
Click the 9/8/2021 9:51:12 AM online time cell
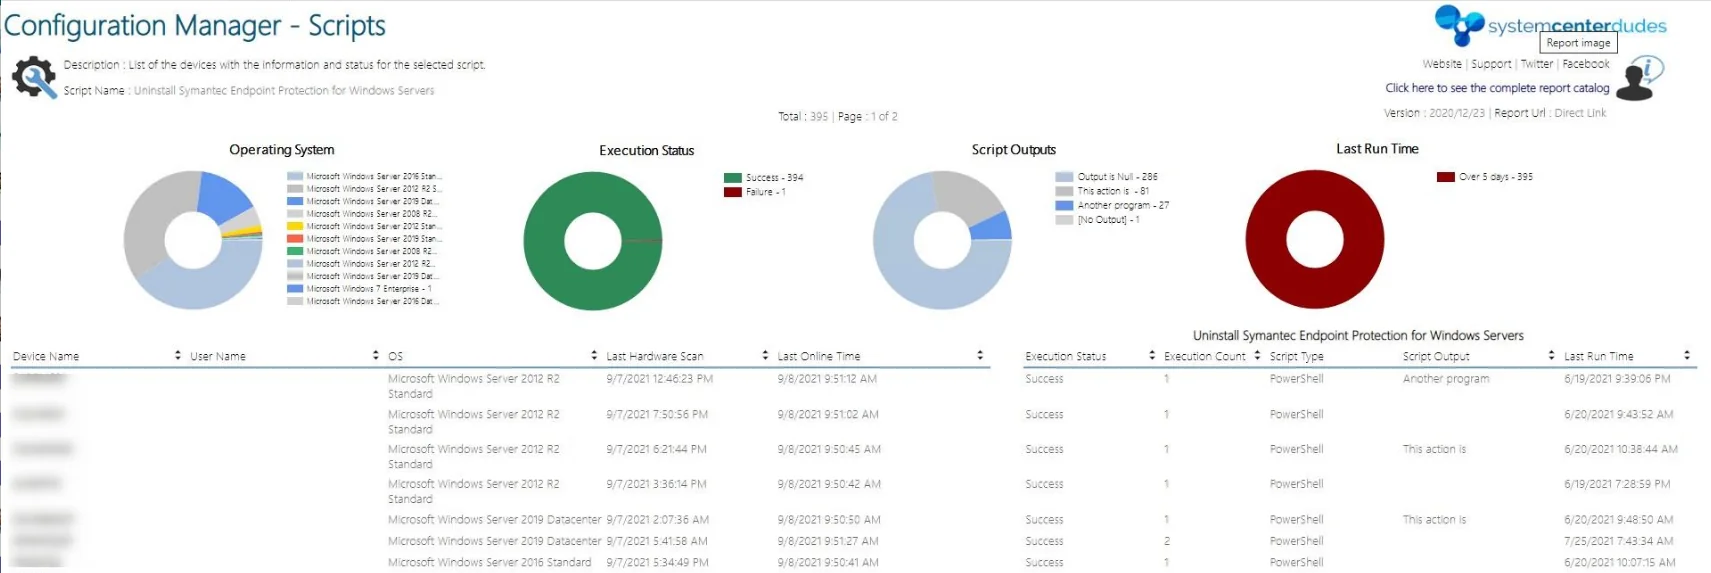tap(827, 379)
